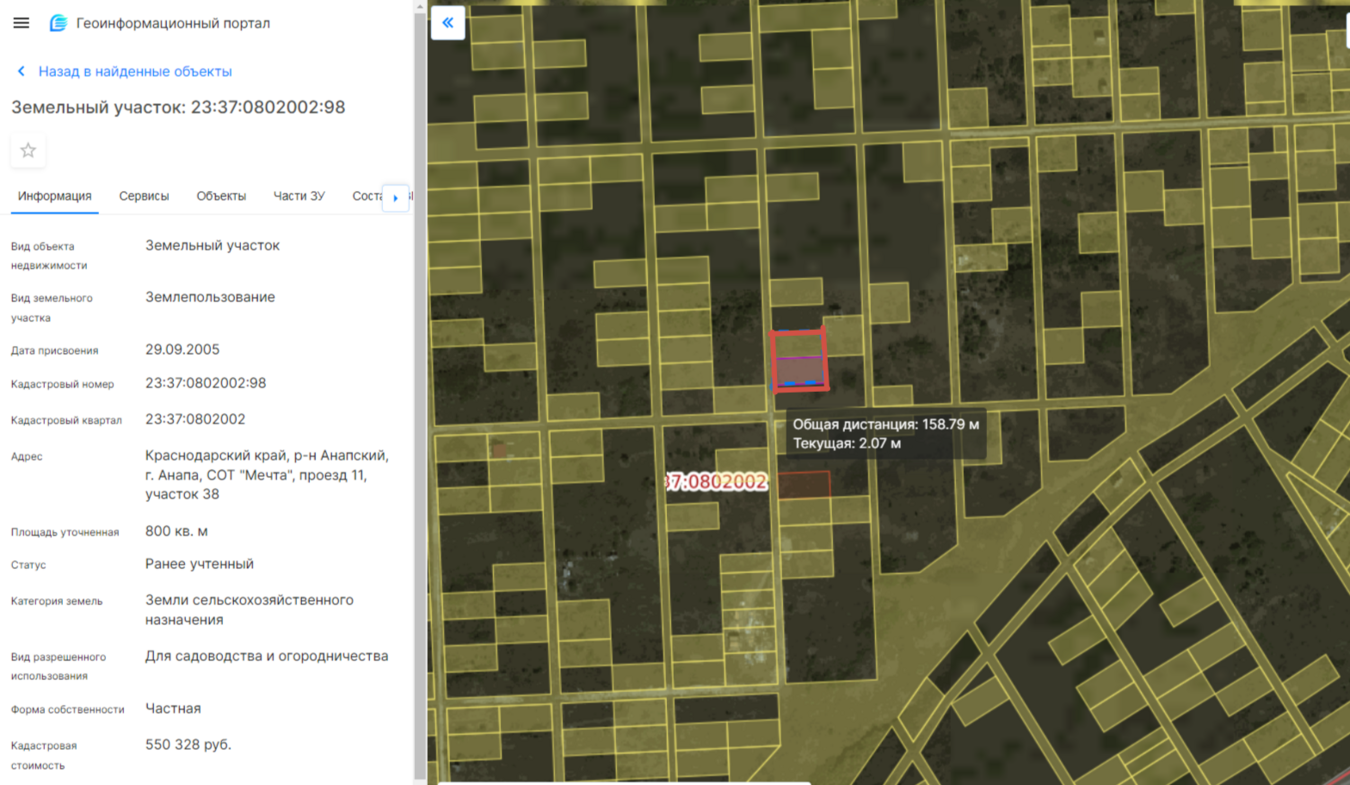
Task: Click the info panel vertical scrollbar
Action: (x=418, y=390)
